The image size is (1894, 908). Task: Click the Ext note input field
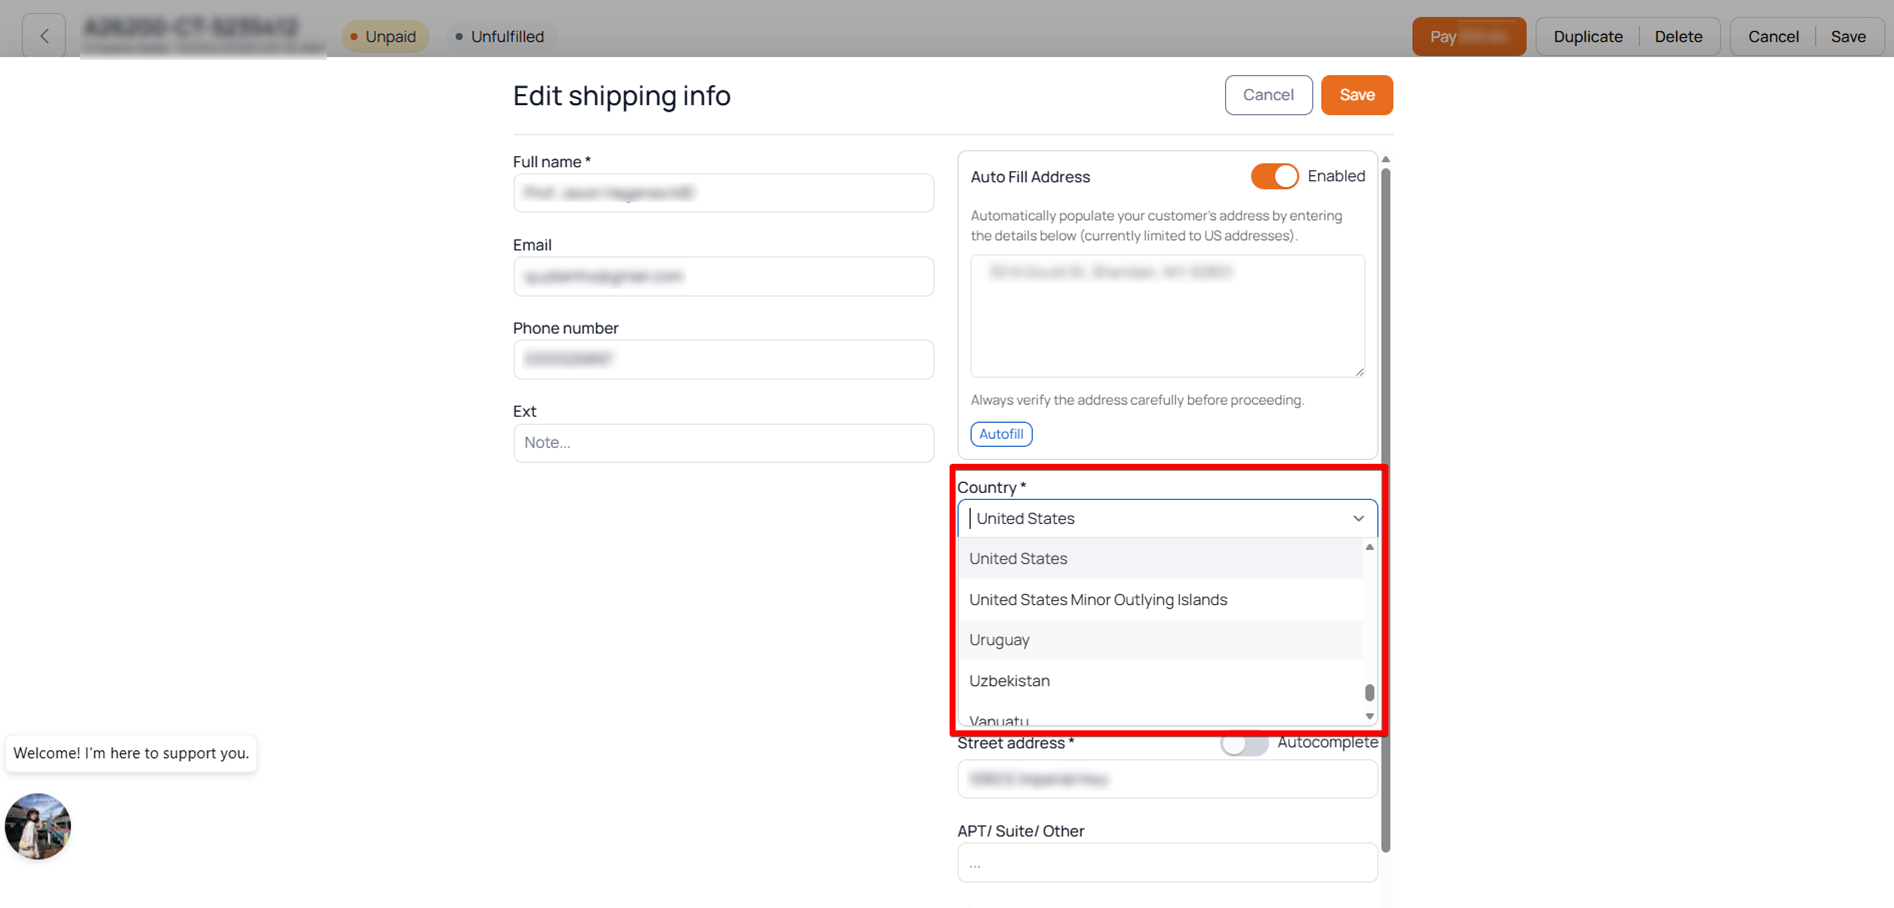pos(723,443)
